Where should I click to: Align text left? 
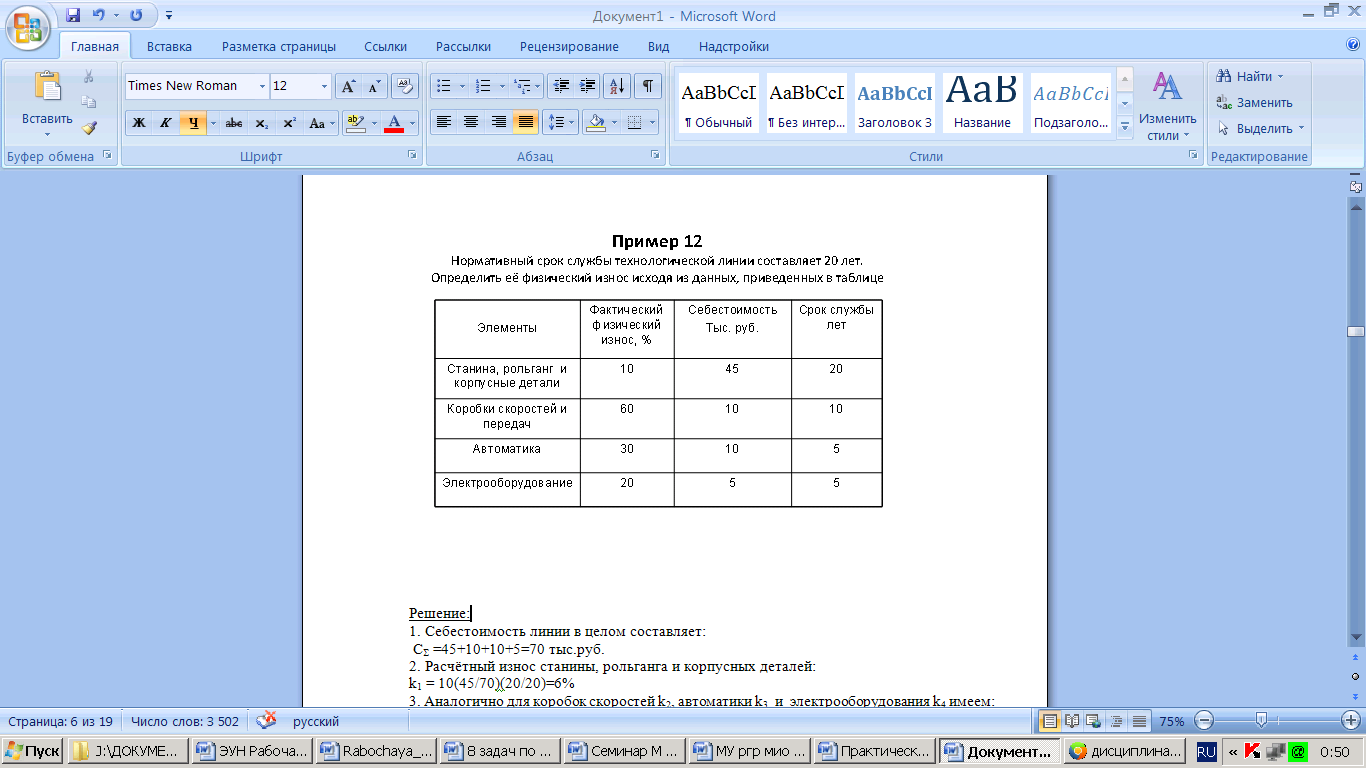443,123
